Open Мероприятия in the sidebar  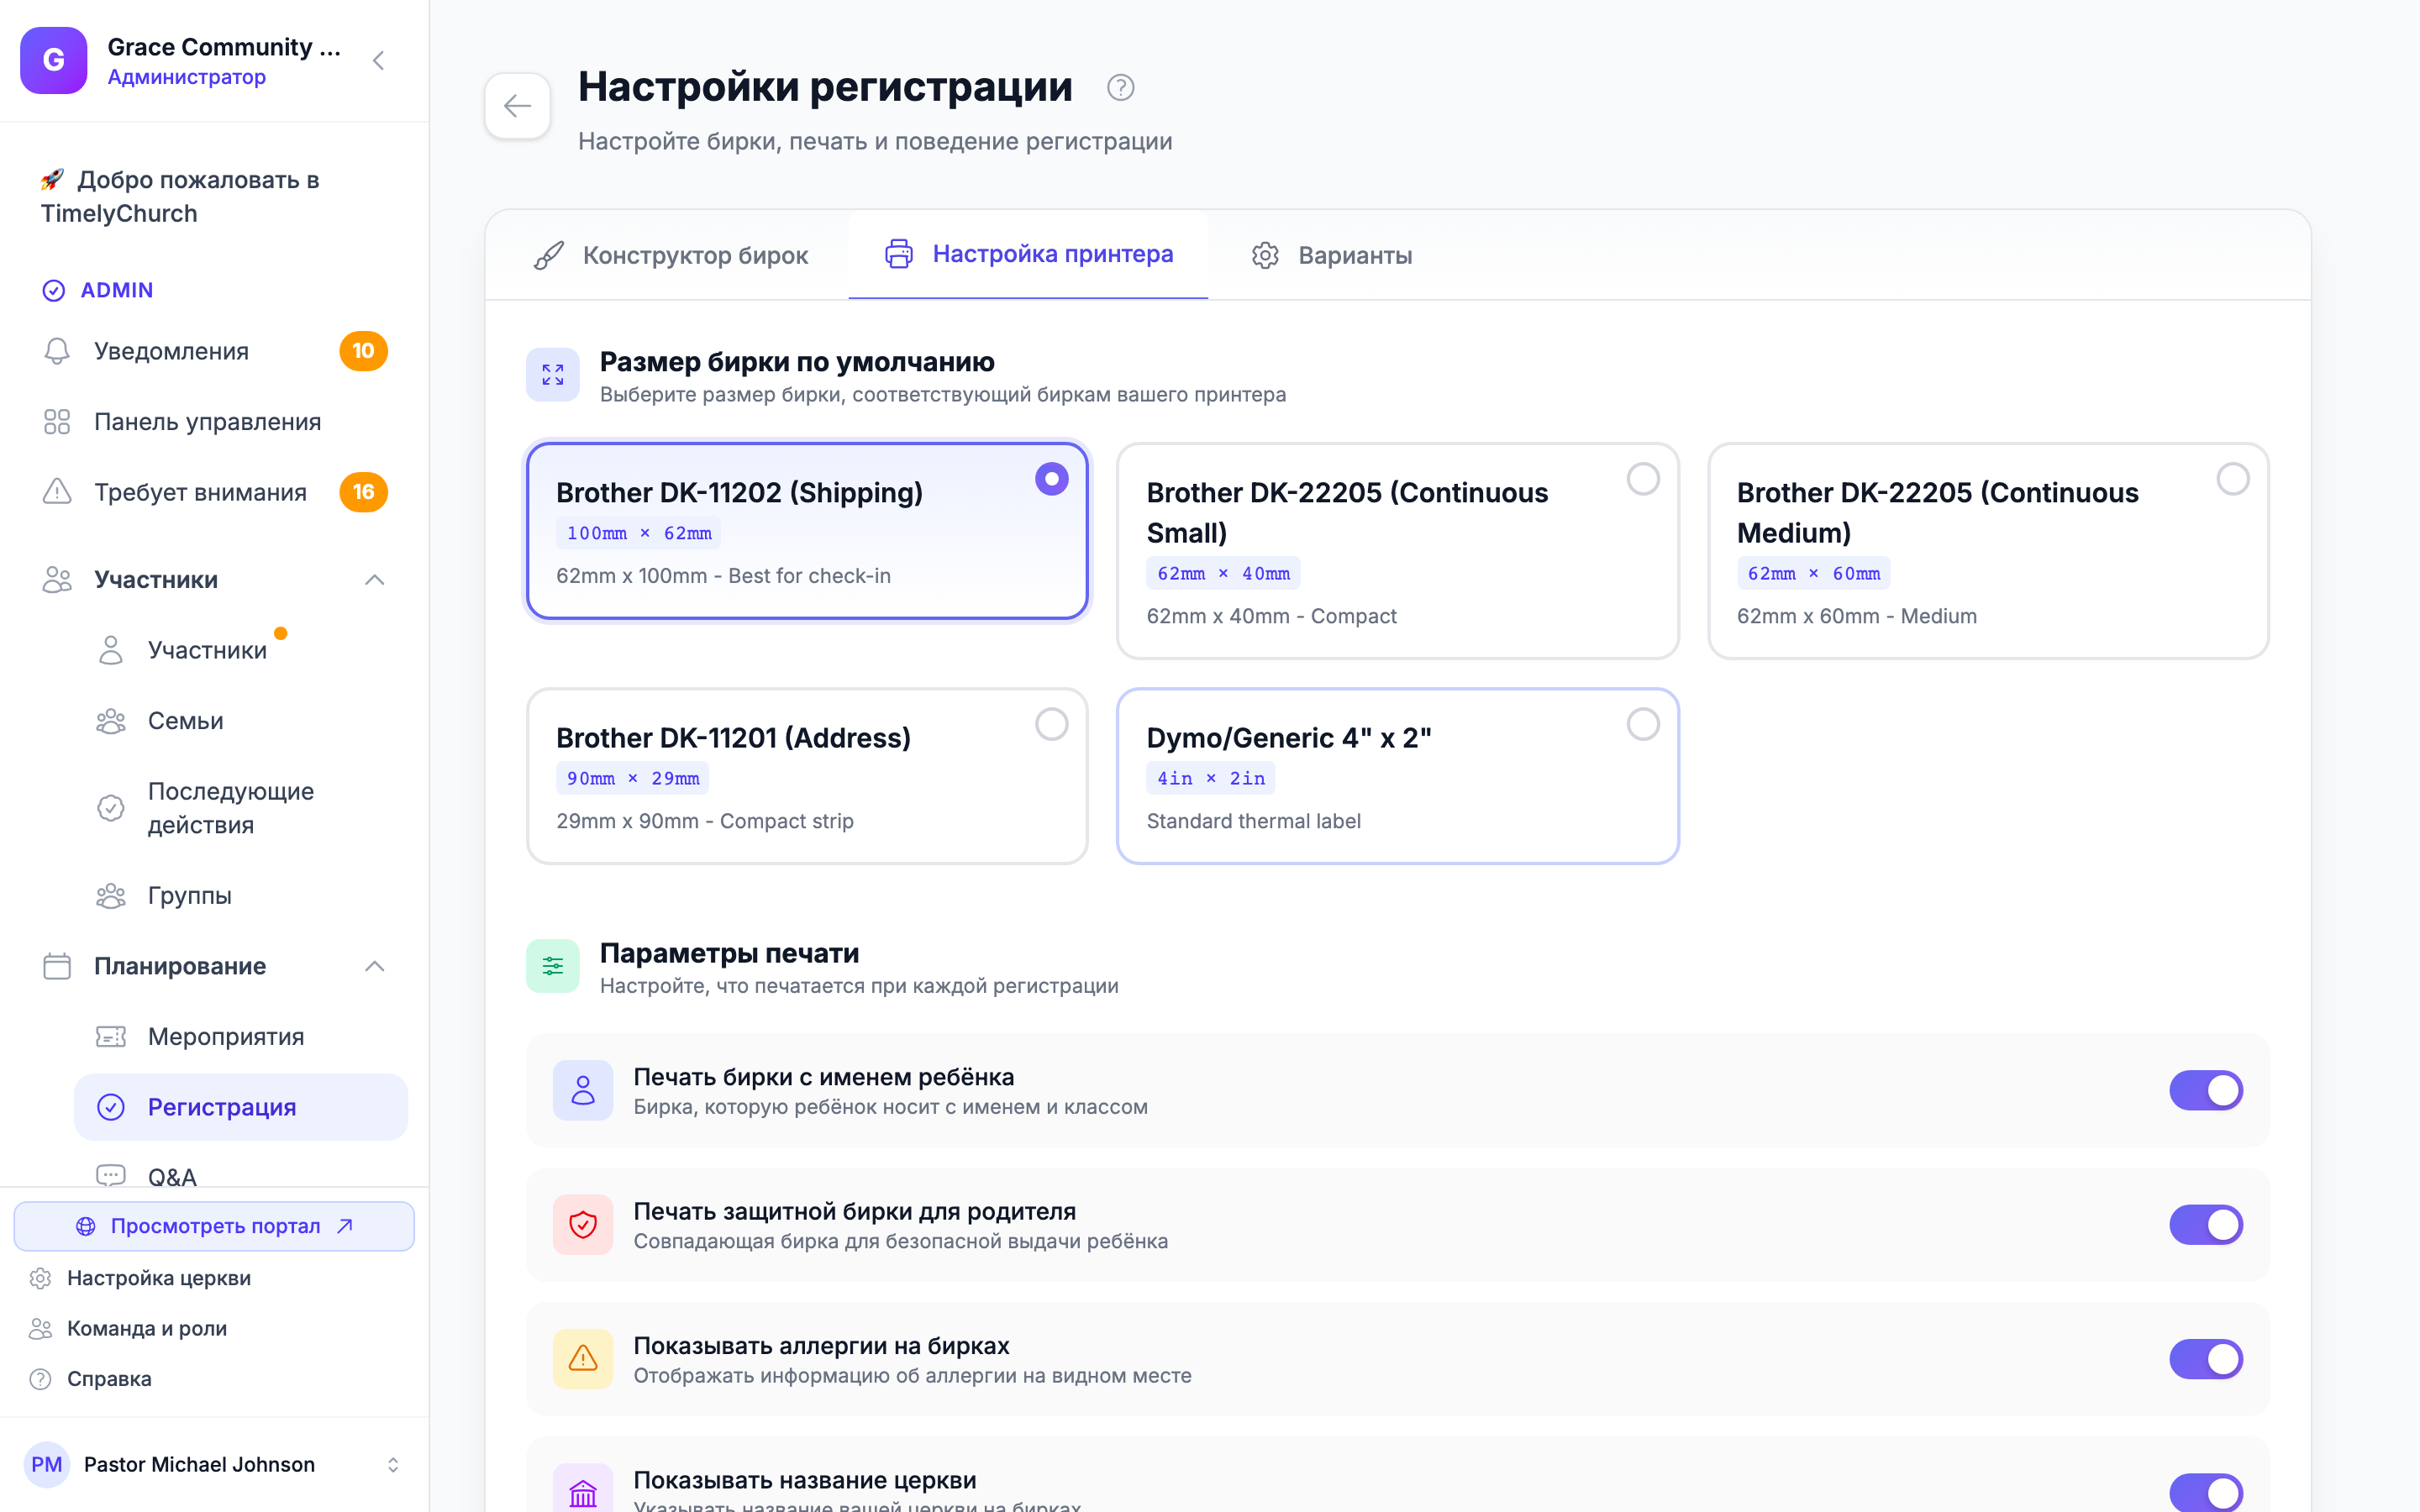pyautogui.click(x=241, y=1037)
